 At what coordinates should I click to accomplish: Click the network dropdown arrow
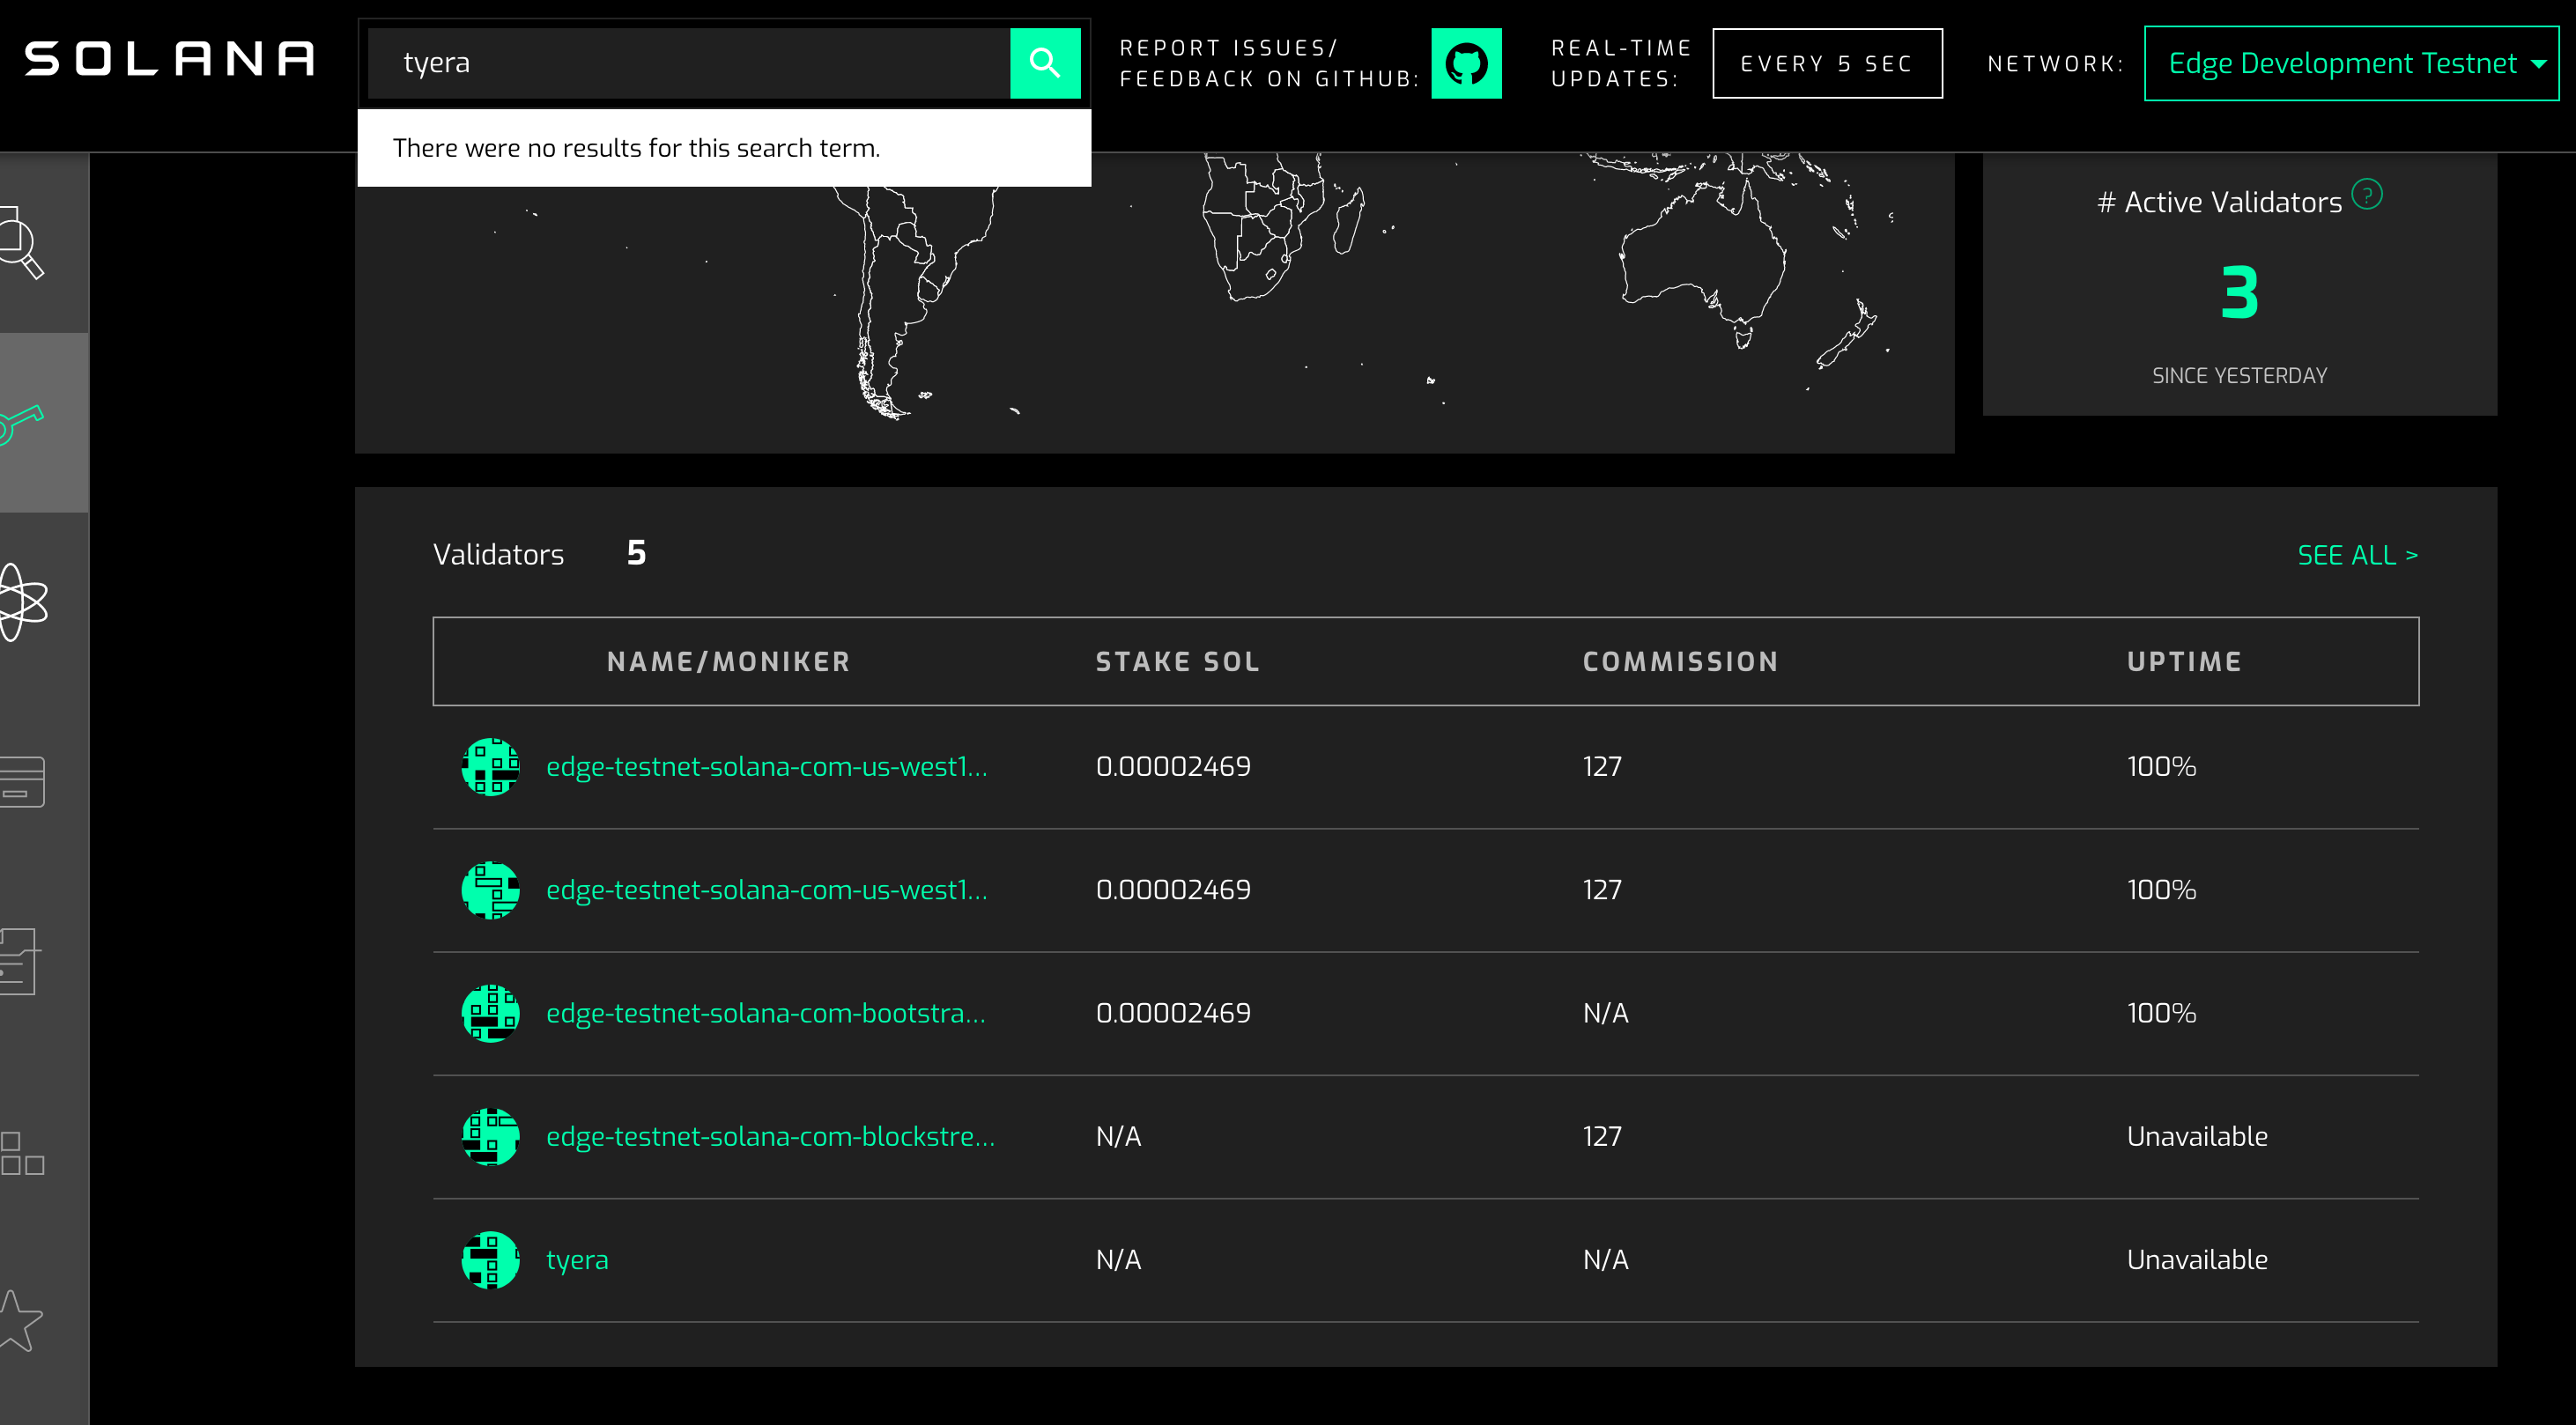click(x=2538, y=63)
